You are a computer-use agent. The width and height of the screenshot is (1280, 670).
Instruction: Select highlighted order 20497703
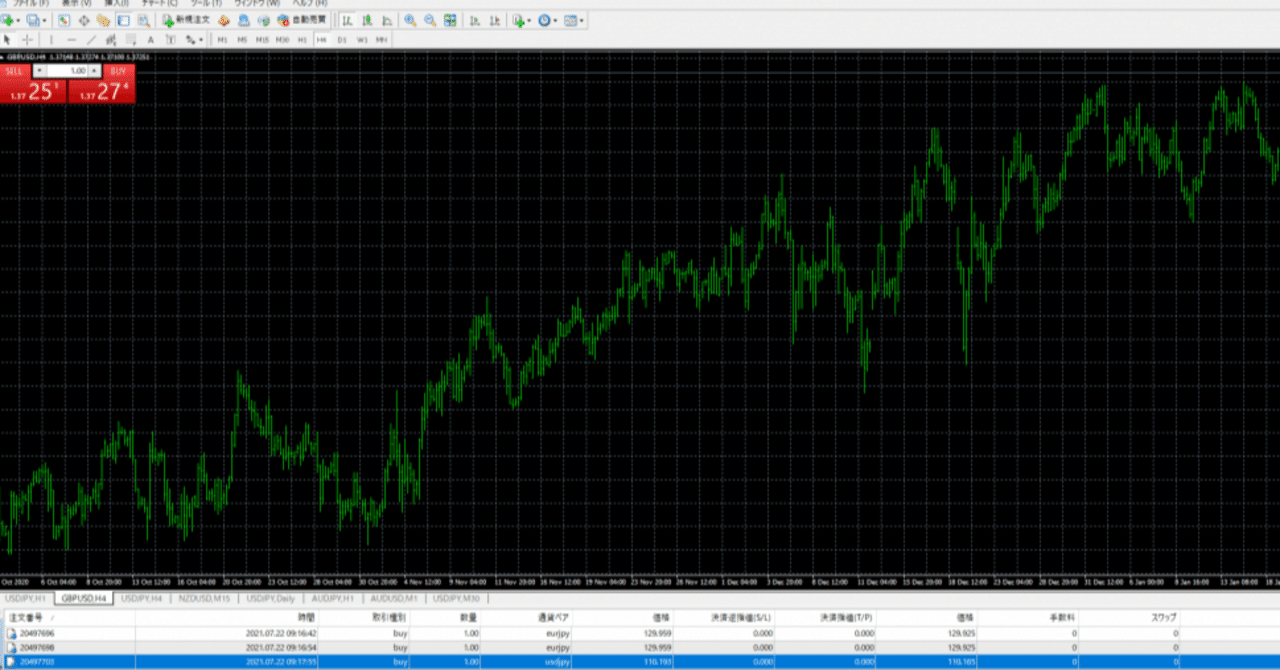coord(640,662)
